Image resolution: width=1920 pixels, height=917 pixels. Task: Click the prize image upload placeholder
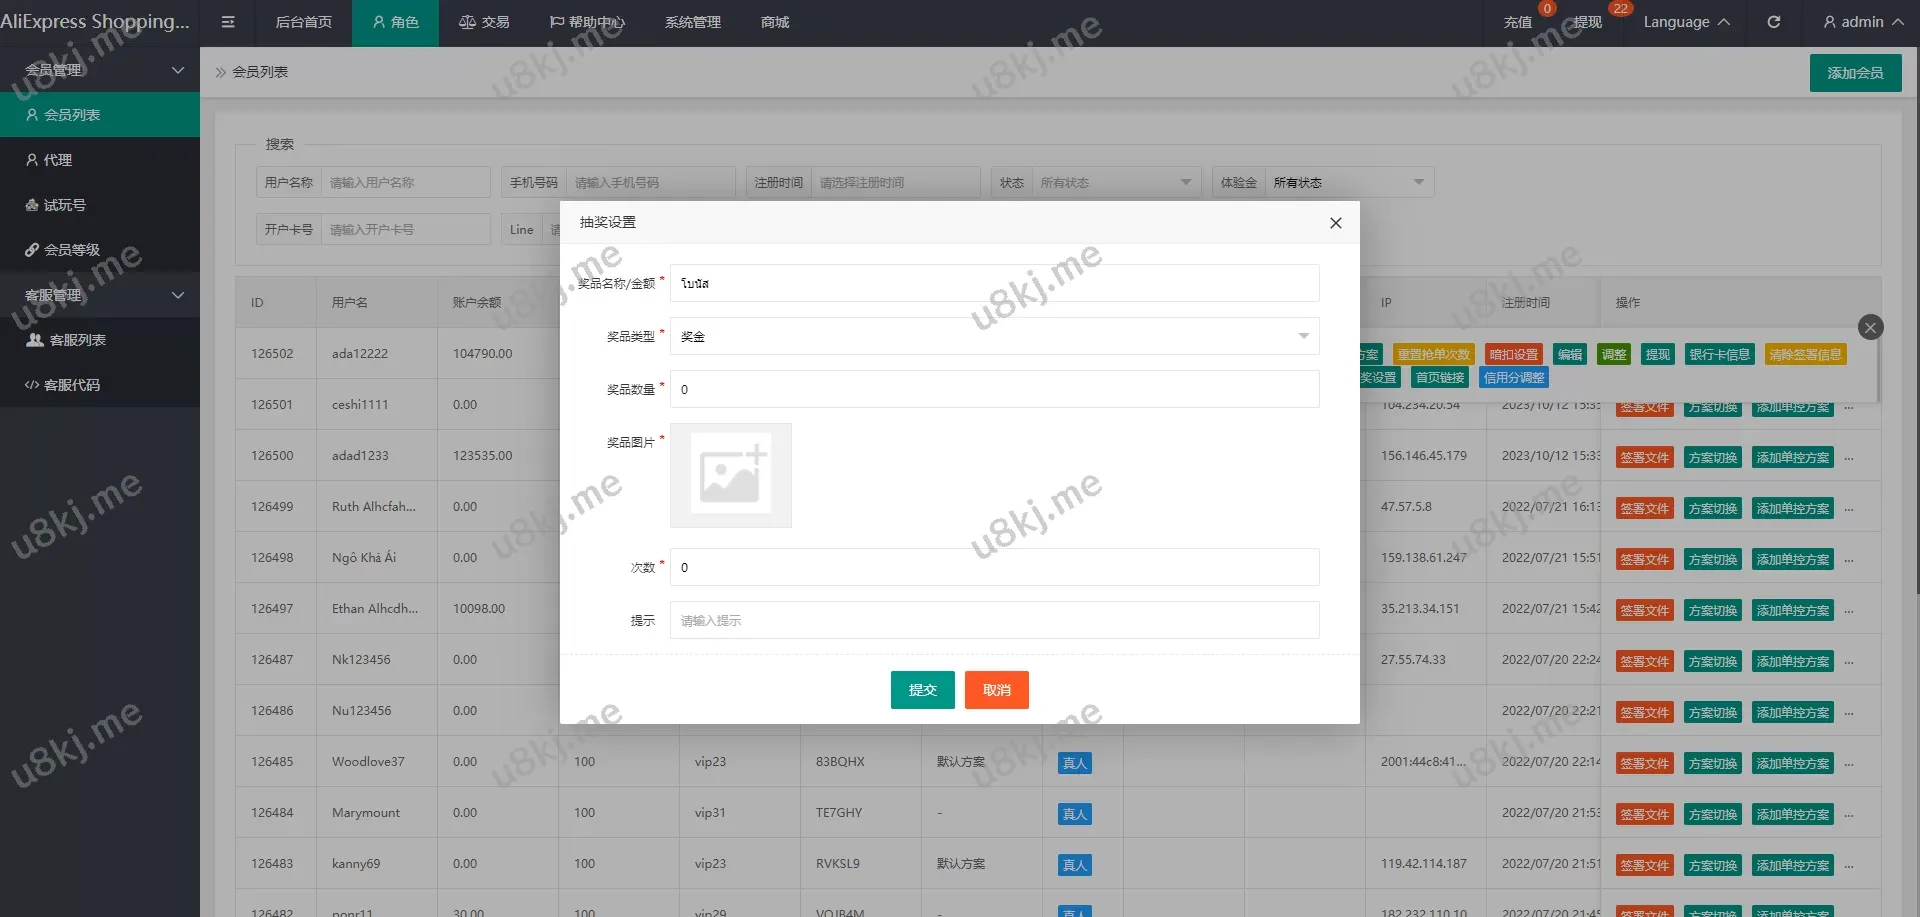click(730, 475)
